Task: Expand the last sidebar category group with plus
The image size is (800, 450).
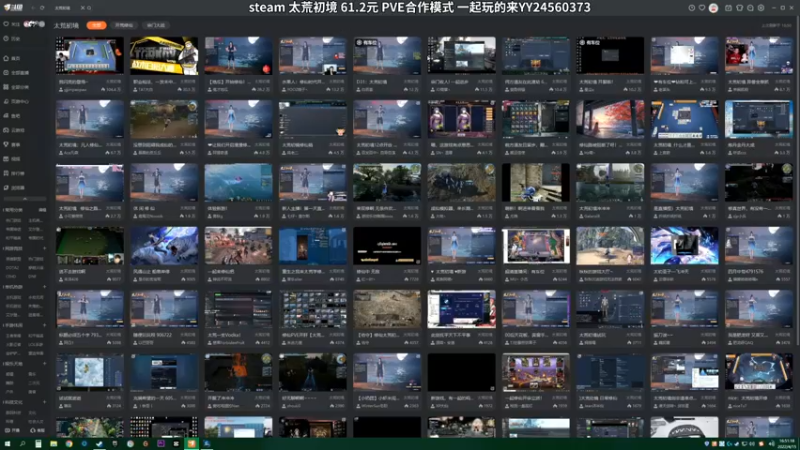Action: 44,402
